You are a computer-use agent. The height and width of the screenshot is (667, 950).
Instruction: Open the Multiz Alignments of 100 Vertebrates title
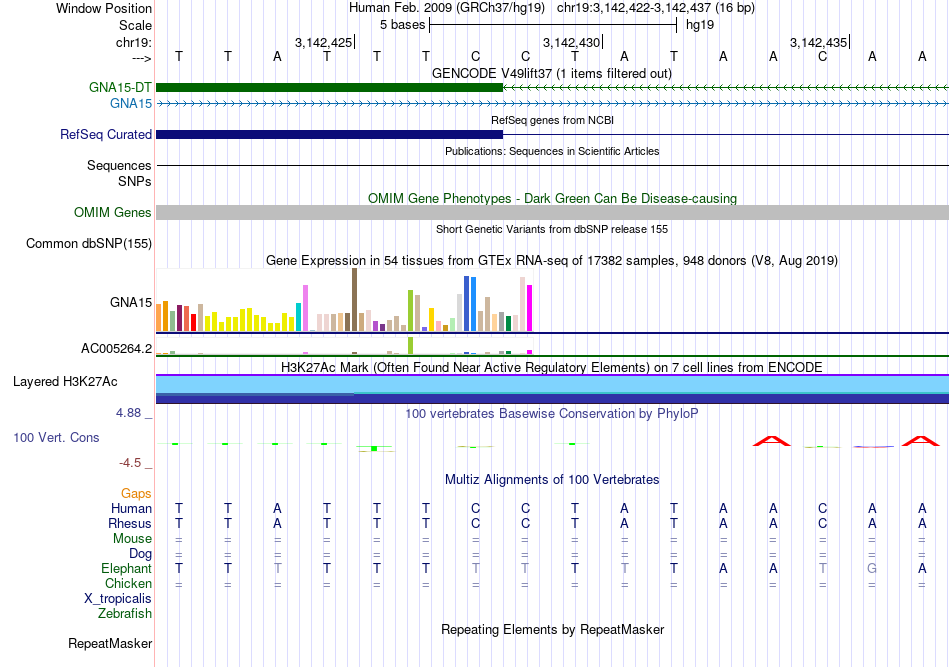[x=552, y=480]
